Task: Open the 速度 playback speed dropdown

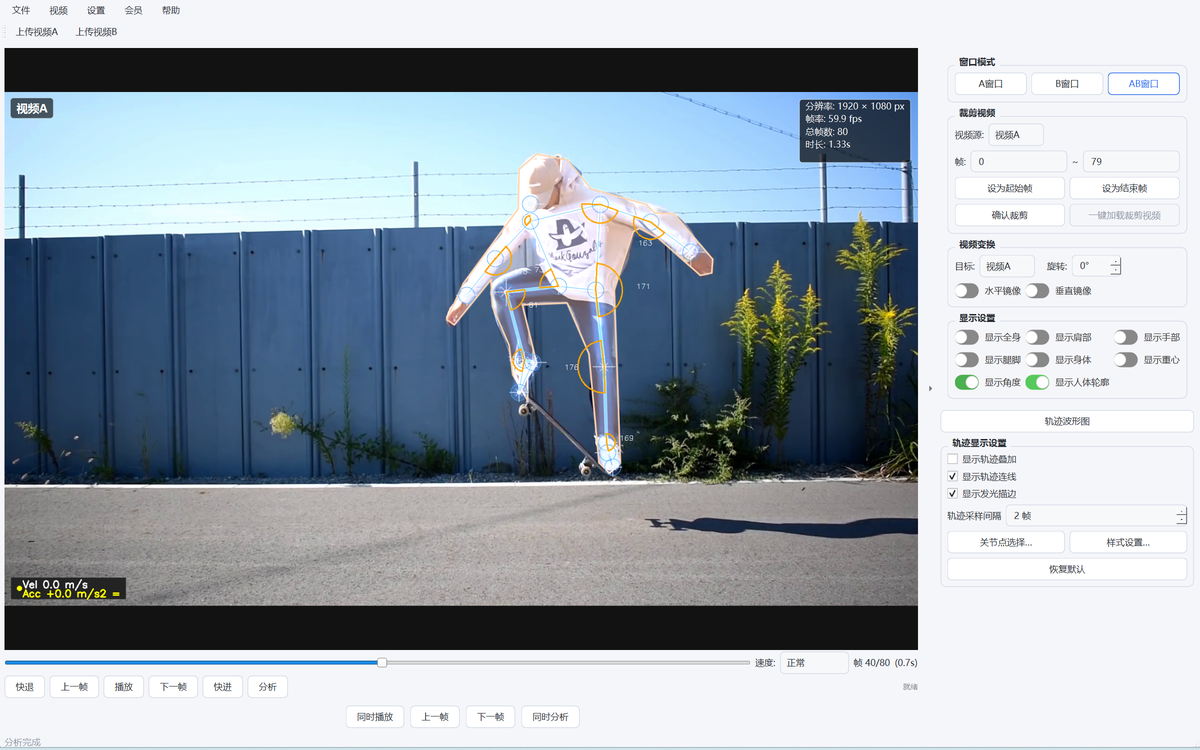Action: (814, 663)
